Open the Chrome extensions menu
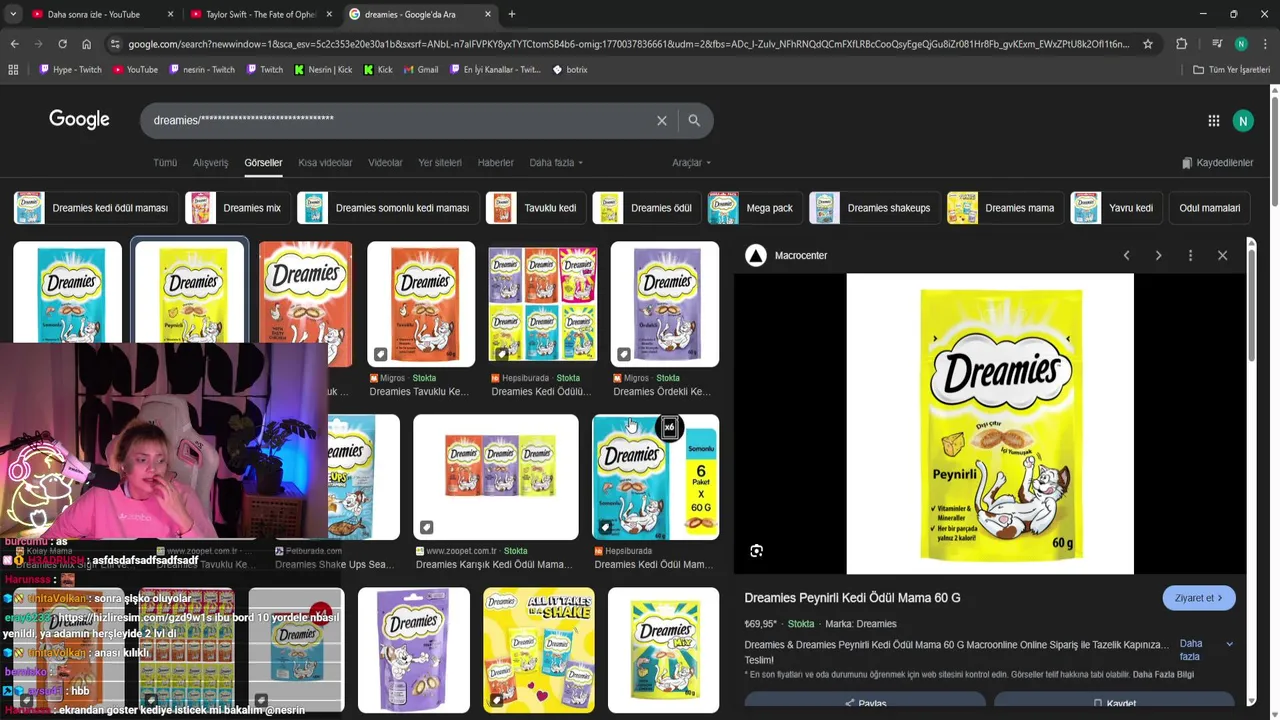1280x720 pixels. point(1181,44)
